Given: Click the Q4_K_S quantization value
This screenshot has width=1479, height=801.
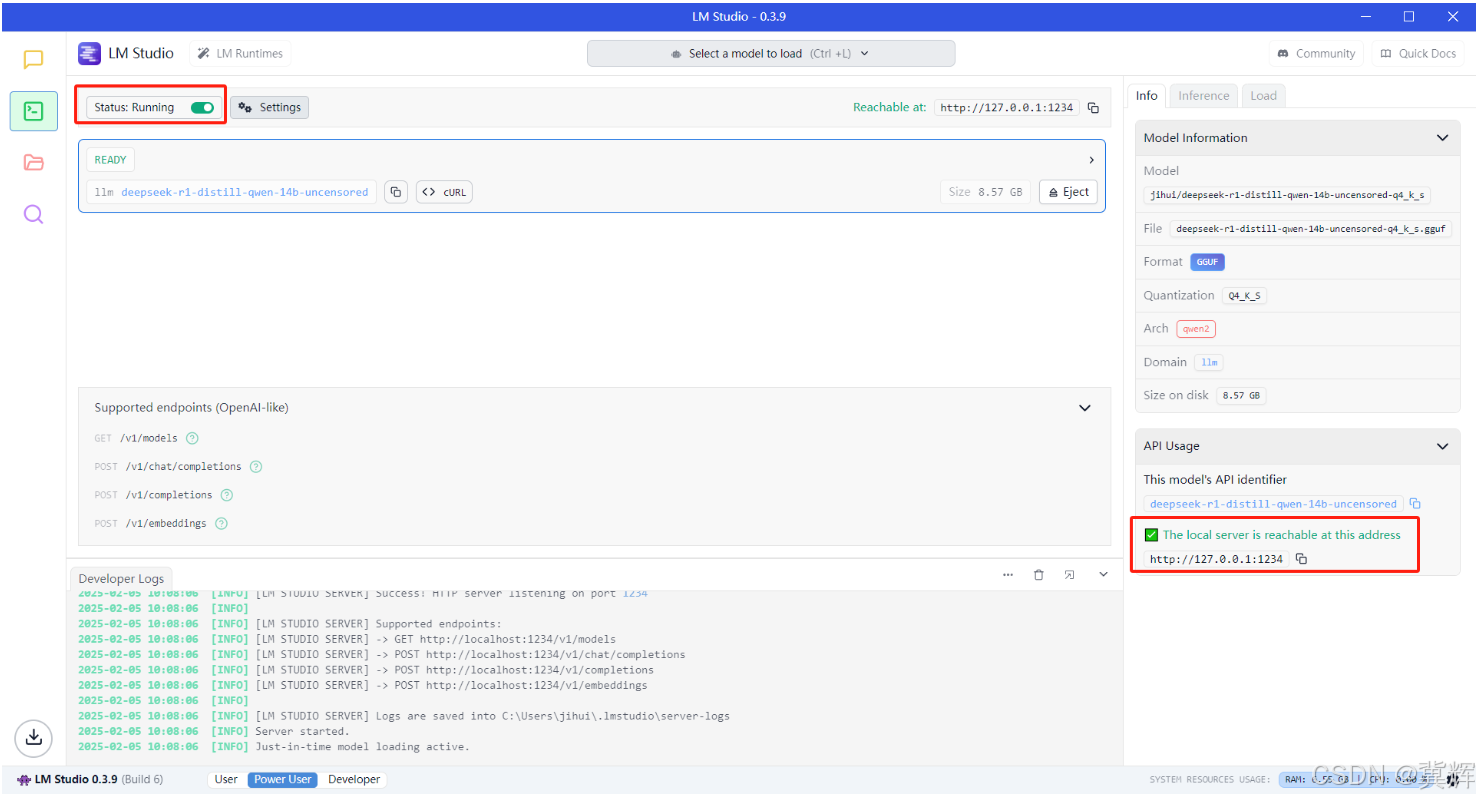Looking at the screenshot, I should pos(1244,296).
